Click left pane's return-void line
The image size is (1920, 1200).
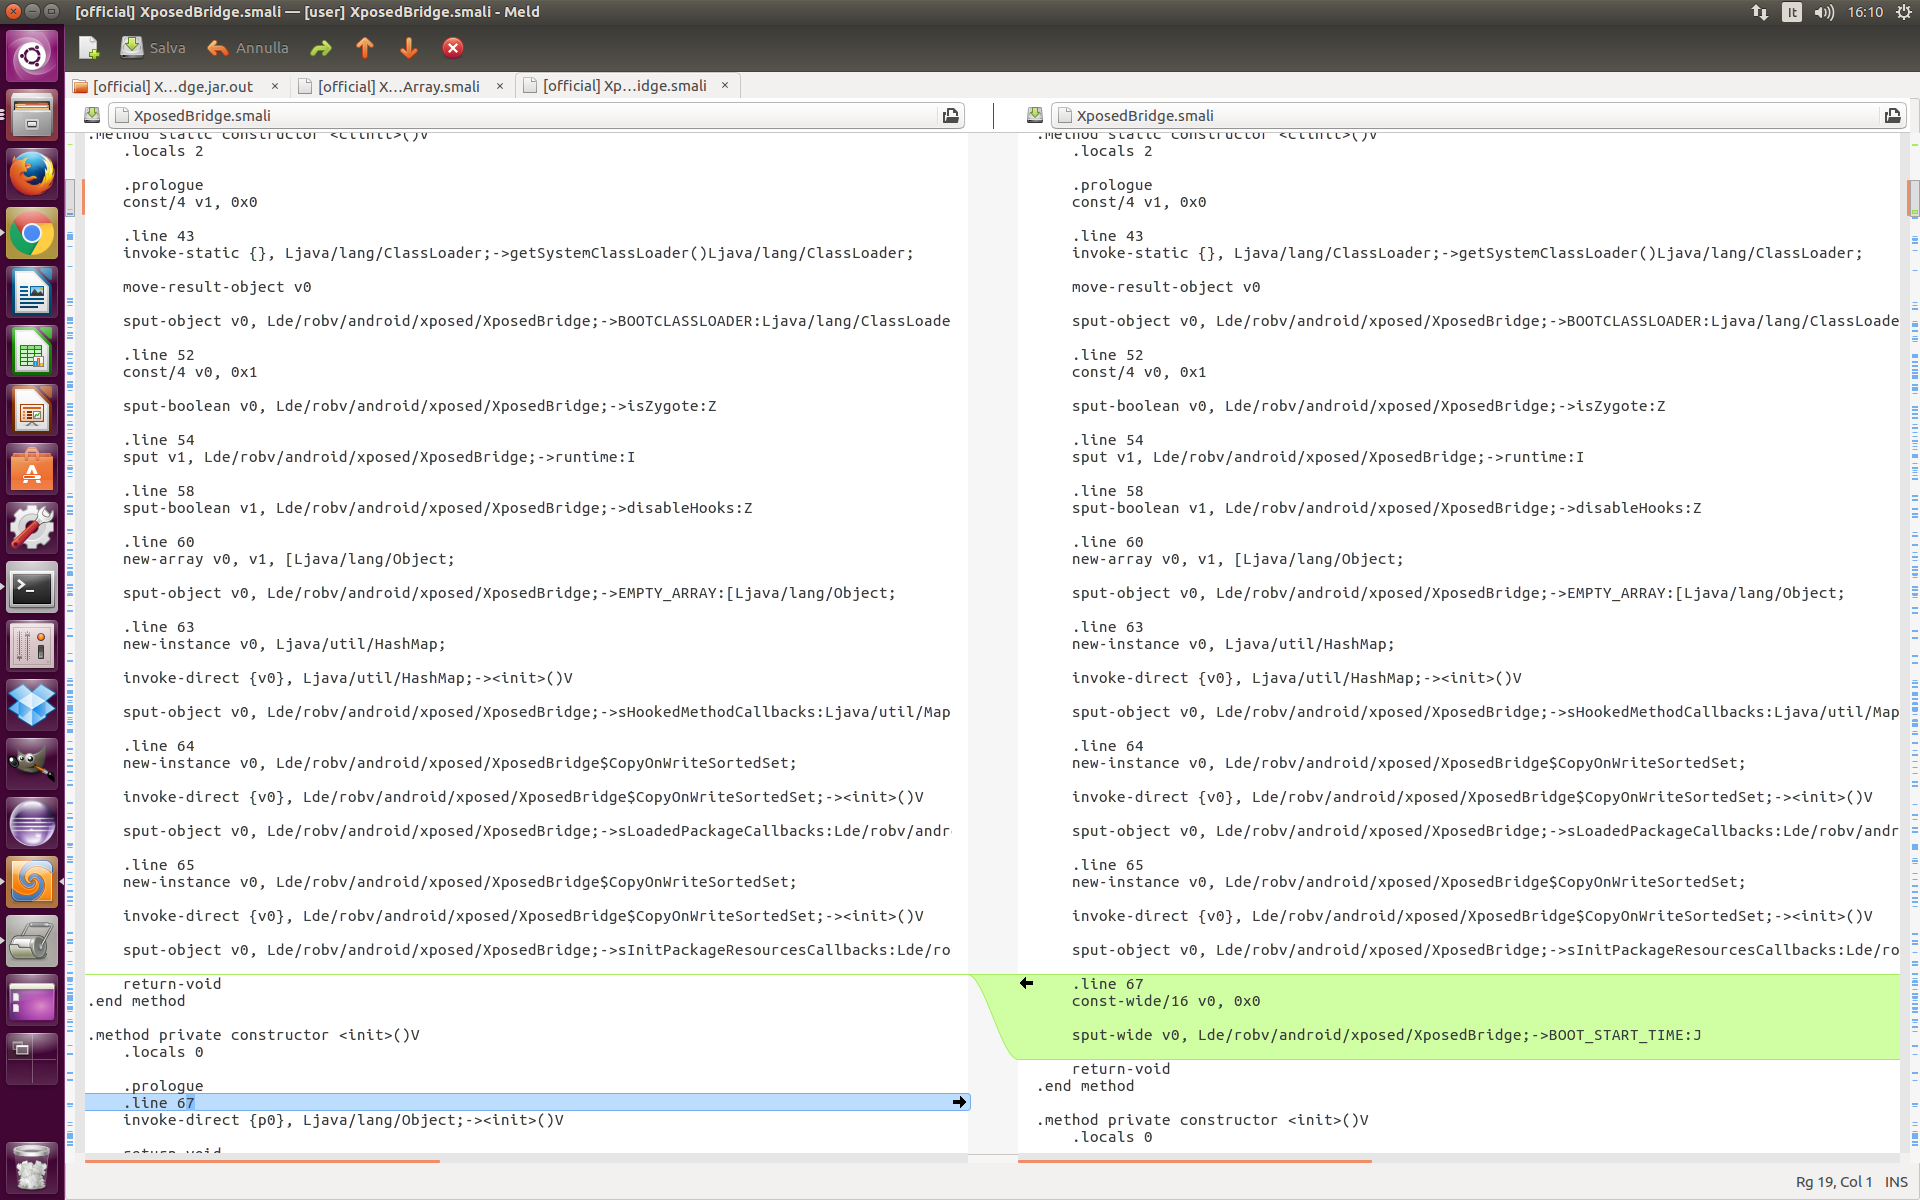pos(172,984)
